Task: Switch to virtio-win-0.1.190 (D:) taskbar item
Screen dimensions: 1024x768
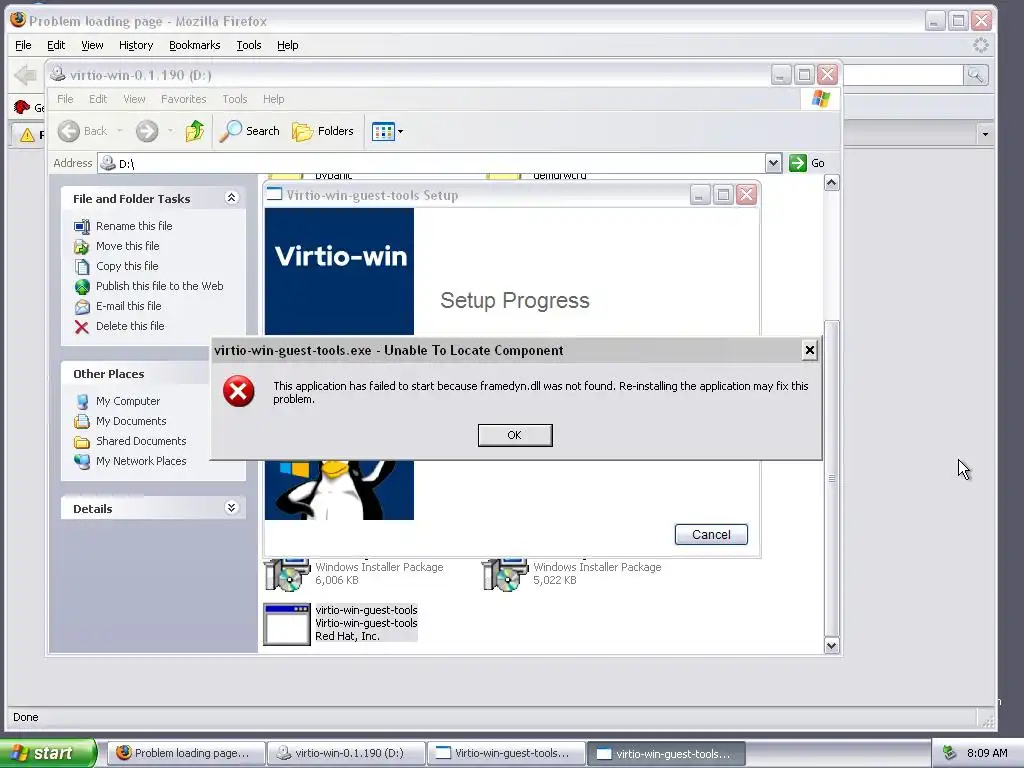Action: [x=346, y=753]
